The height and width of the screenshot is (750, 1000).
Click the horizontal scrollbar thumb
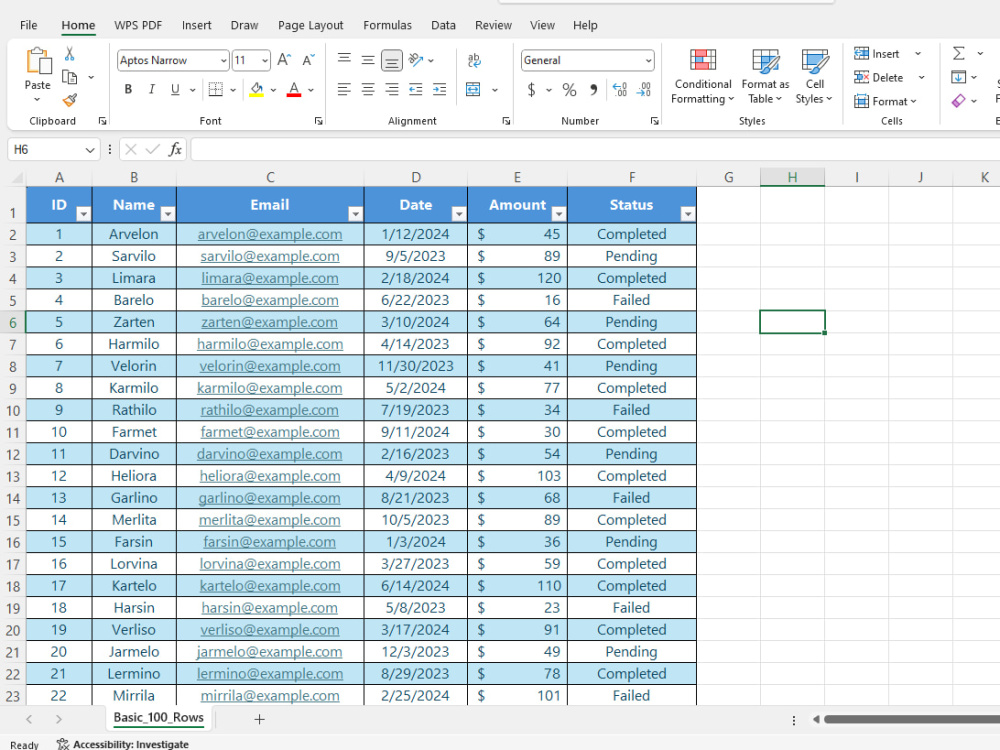click(911, 719)
